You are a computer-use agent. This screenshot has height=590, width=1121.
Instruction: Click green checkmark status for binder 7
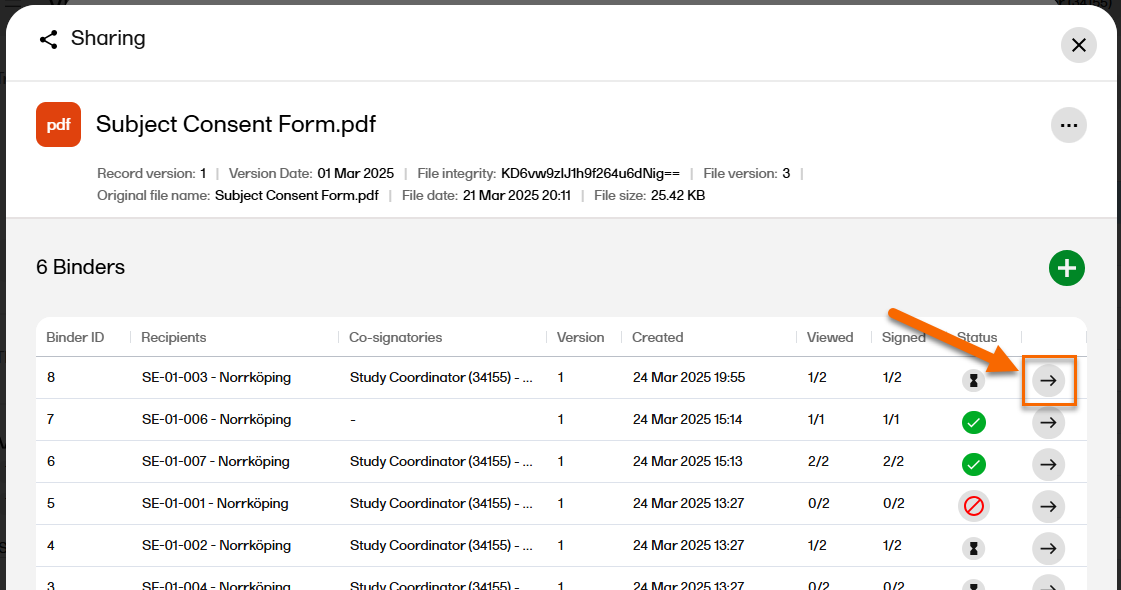pos(973,422)
